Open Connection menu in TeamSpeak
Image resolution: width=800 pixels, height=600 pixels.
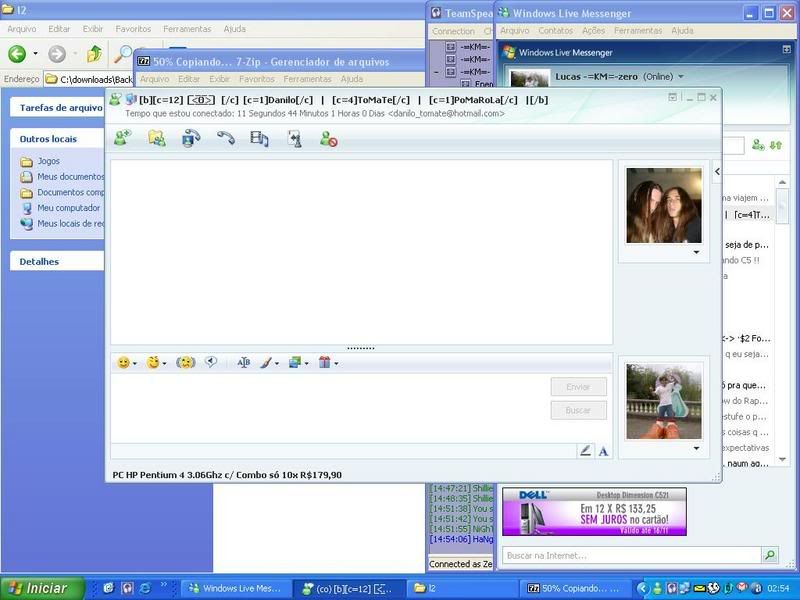click(453, 31)
